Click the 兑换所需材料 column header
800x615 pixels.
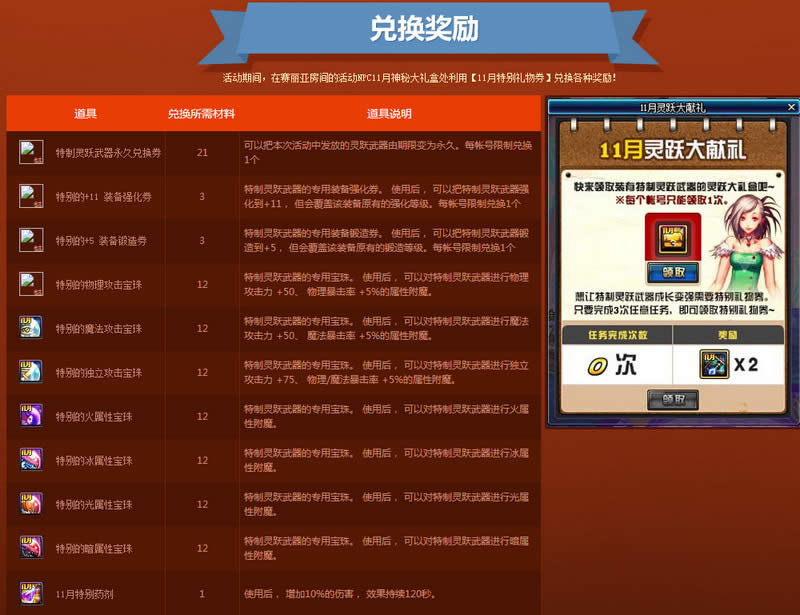coord(201,113)
